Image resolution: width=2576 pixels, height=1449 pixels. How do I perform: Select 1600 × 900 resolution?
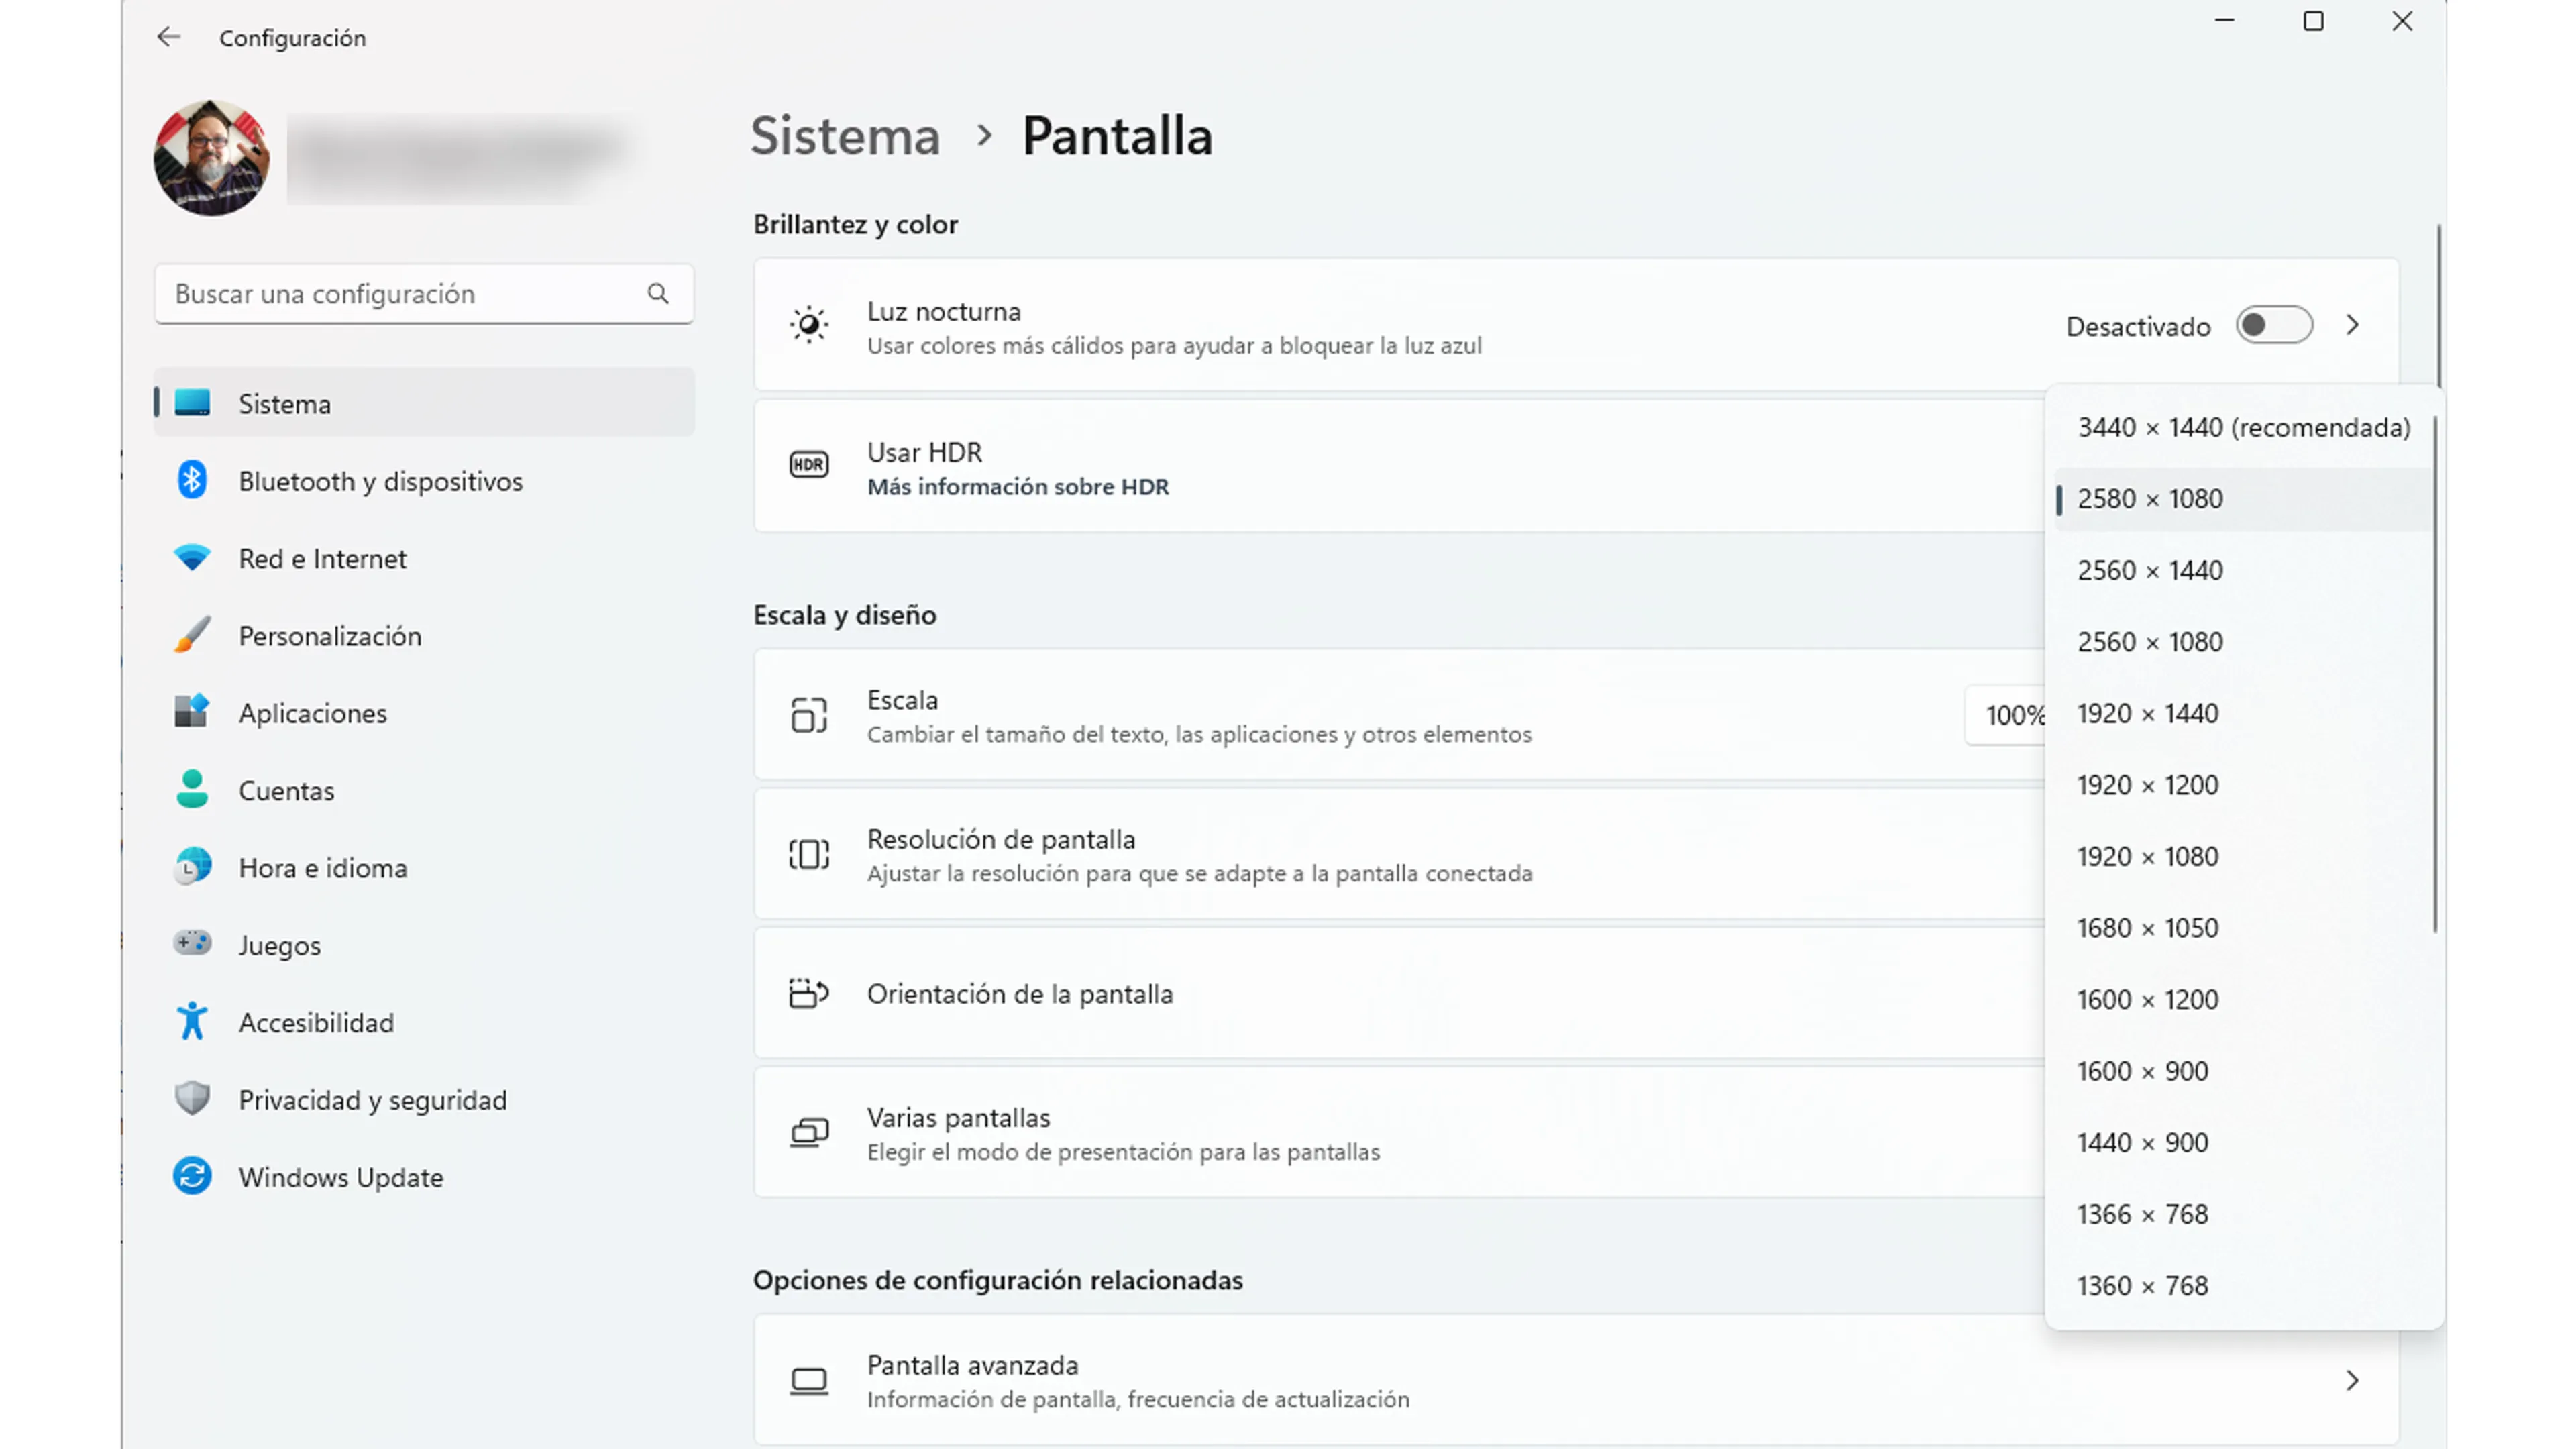click(2244, 1072)
